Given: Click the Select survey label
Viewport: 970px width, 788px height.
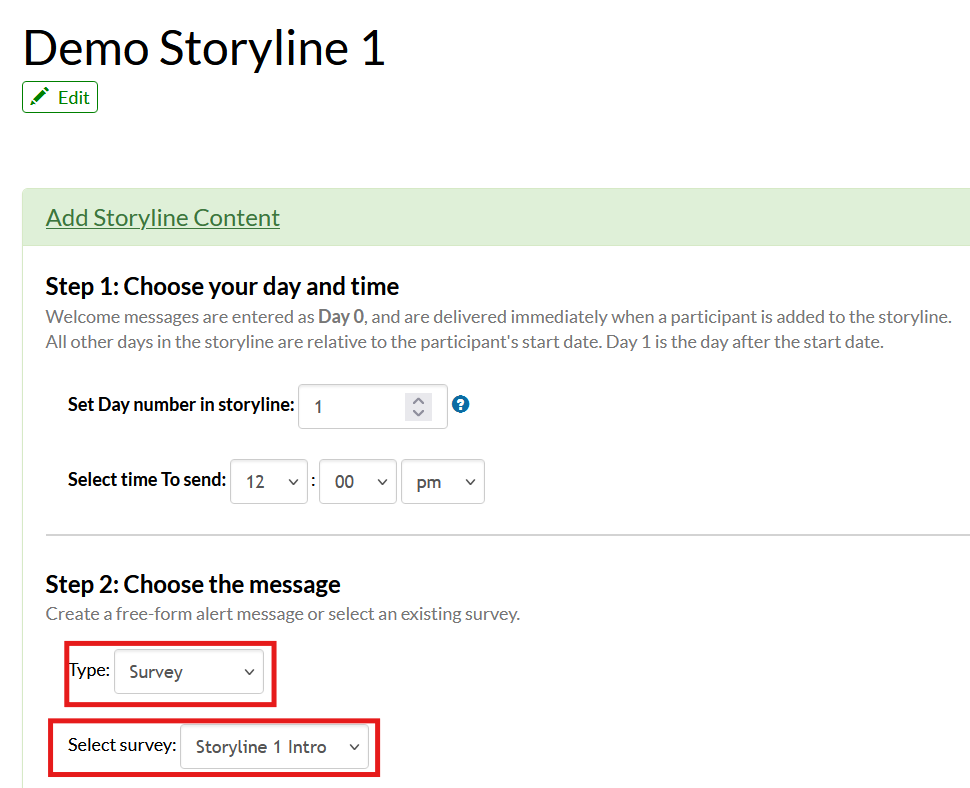Looking at the screenshot, I should [x=122, y=745].
